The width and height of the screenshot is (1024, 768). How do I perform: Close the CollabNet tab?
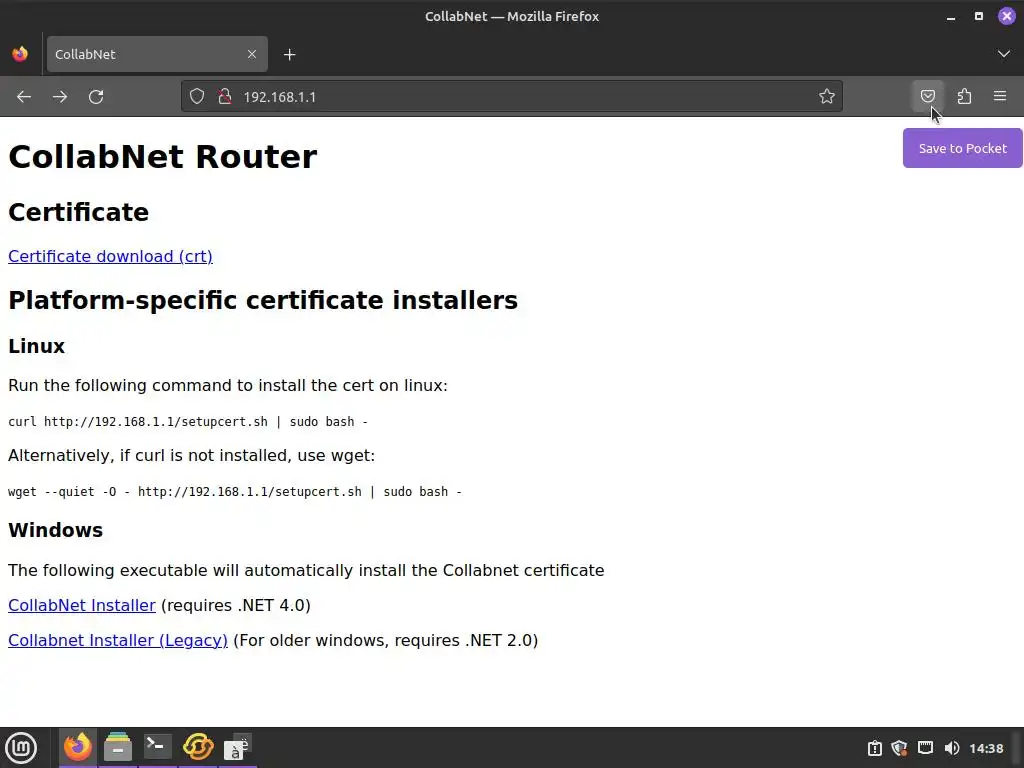coord(252,54)
